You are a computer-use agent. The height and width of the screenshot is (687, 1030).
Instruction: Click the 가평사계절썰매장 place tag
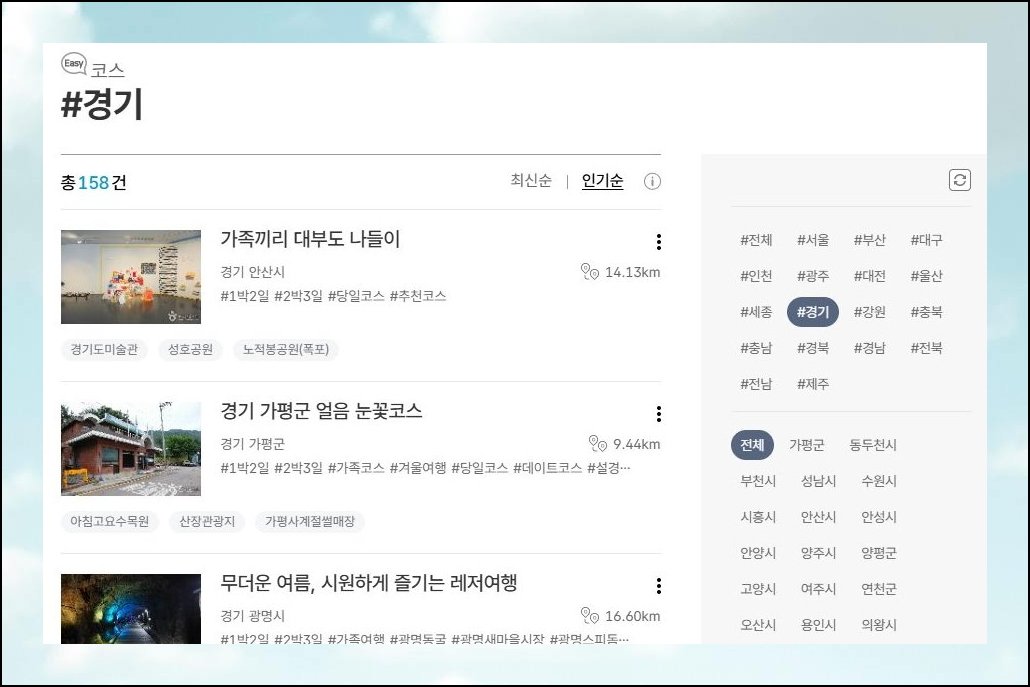point(310,521)
